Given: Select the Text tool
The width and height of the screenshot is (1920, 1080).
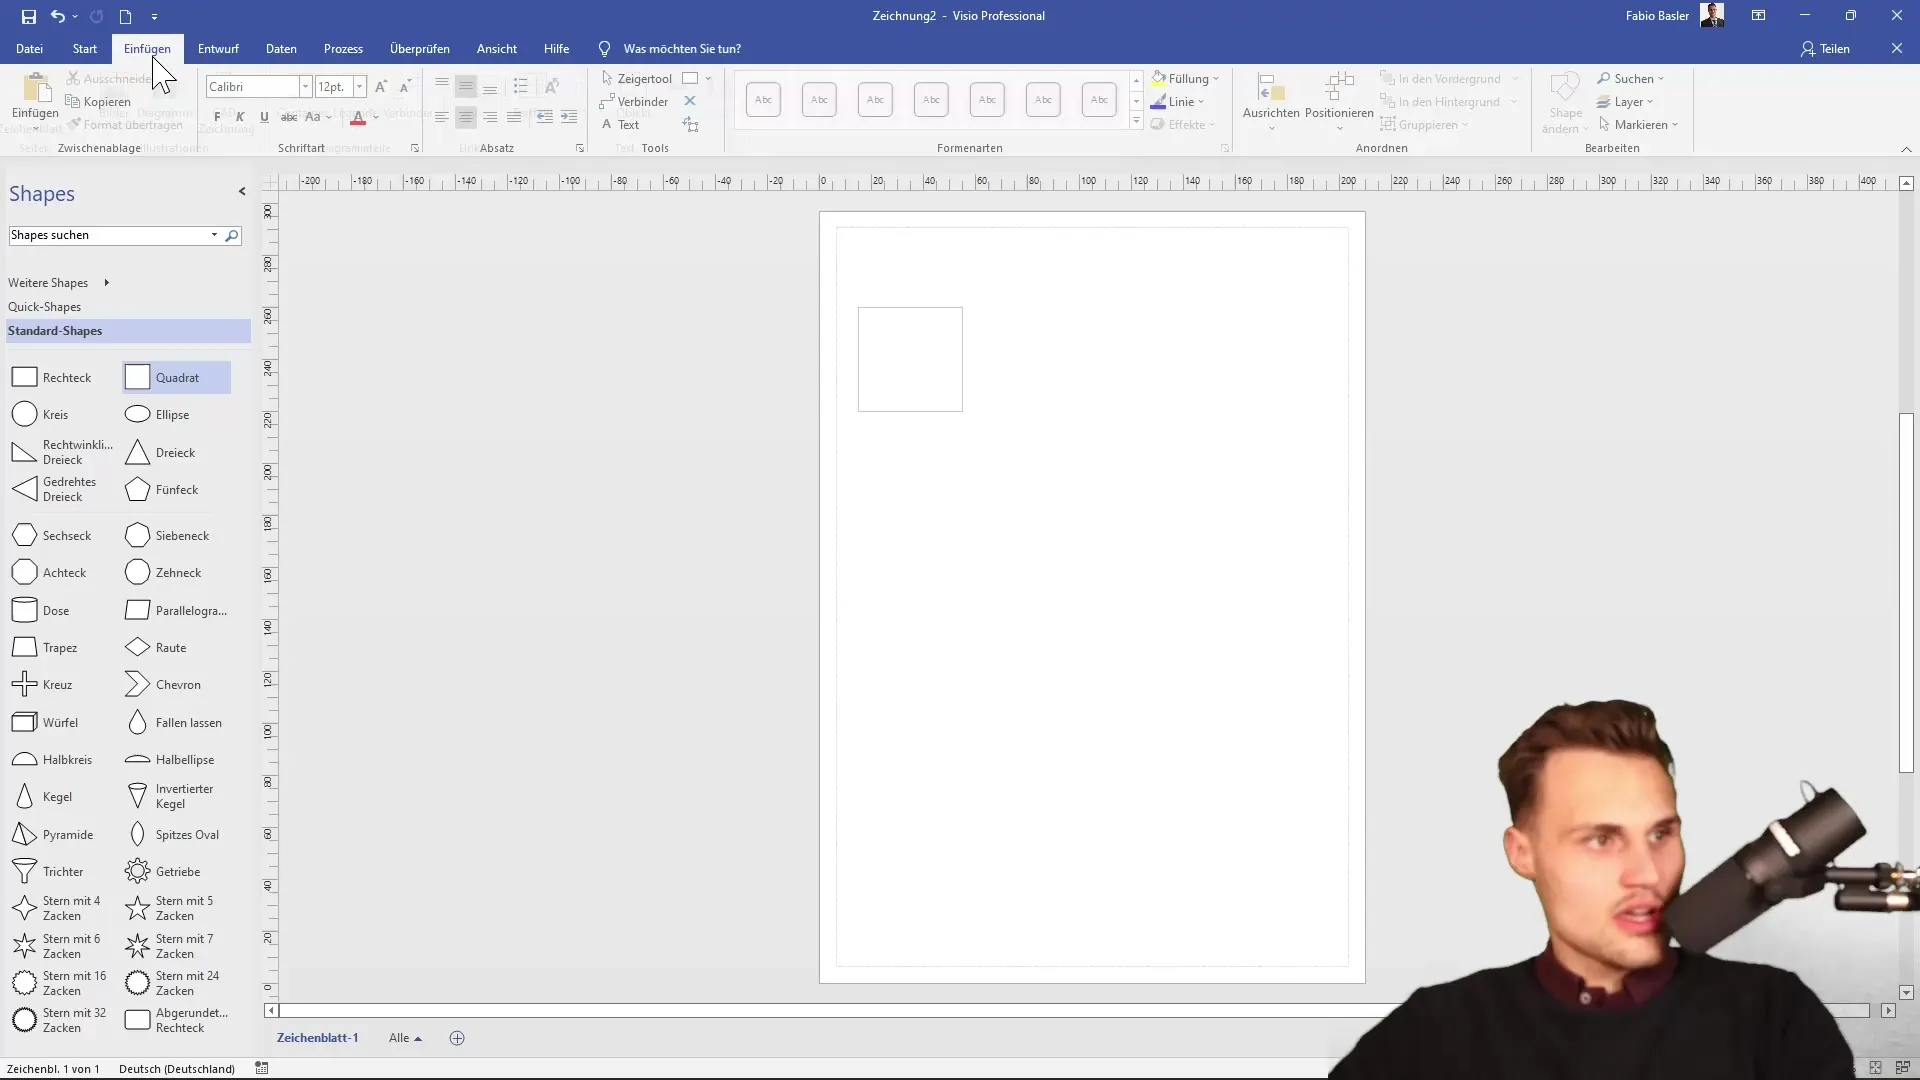Looking at the screenshot, I should pyautogui.click(x=620, y=124).
